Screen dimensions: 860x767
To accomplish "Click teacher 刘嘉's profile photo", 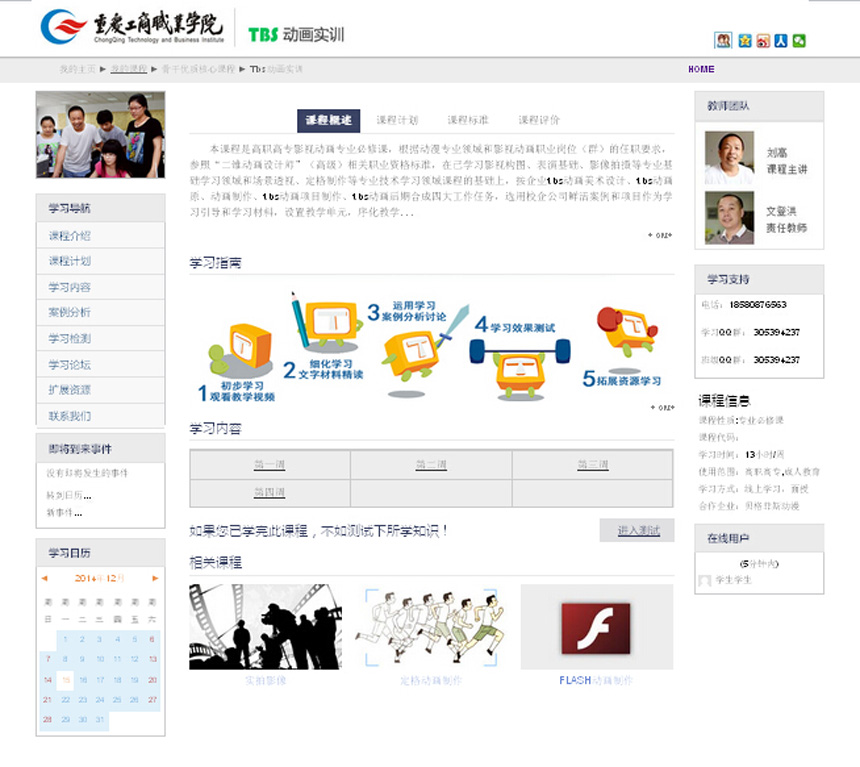I will pyautogui.click(x=729, y=157).
